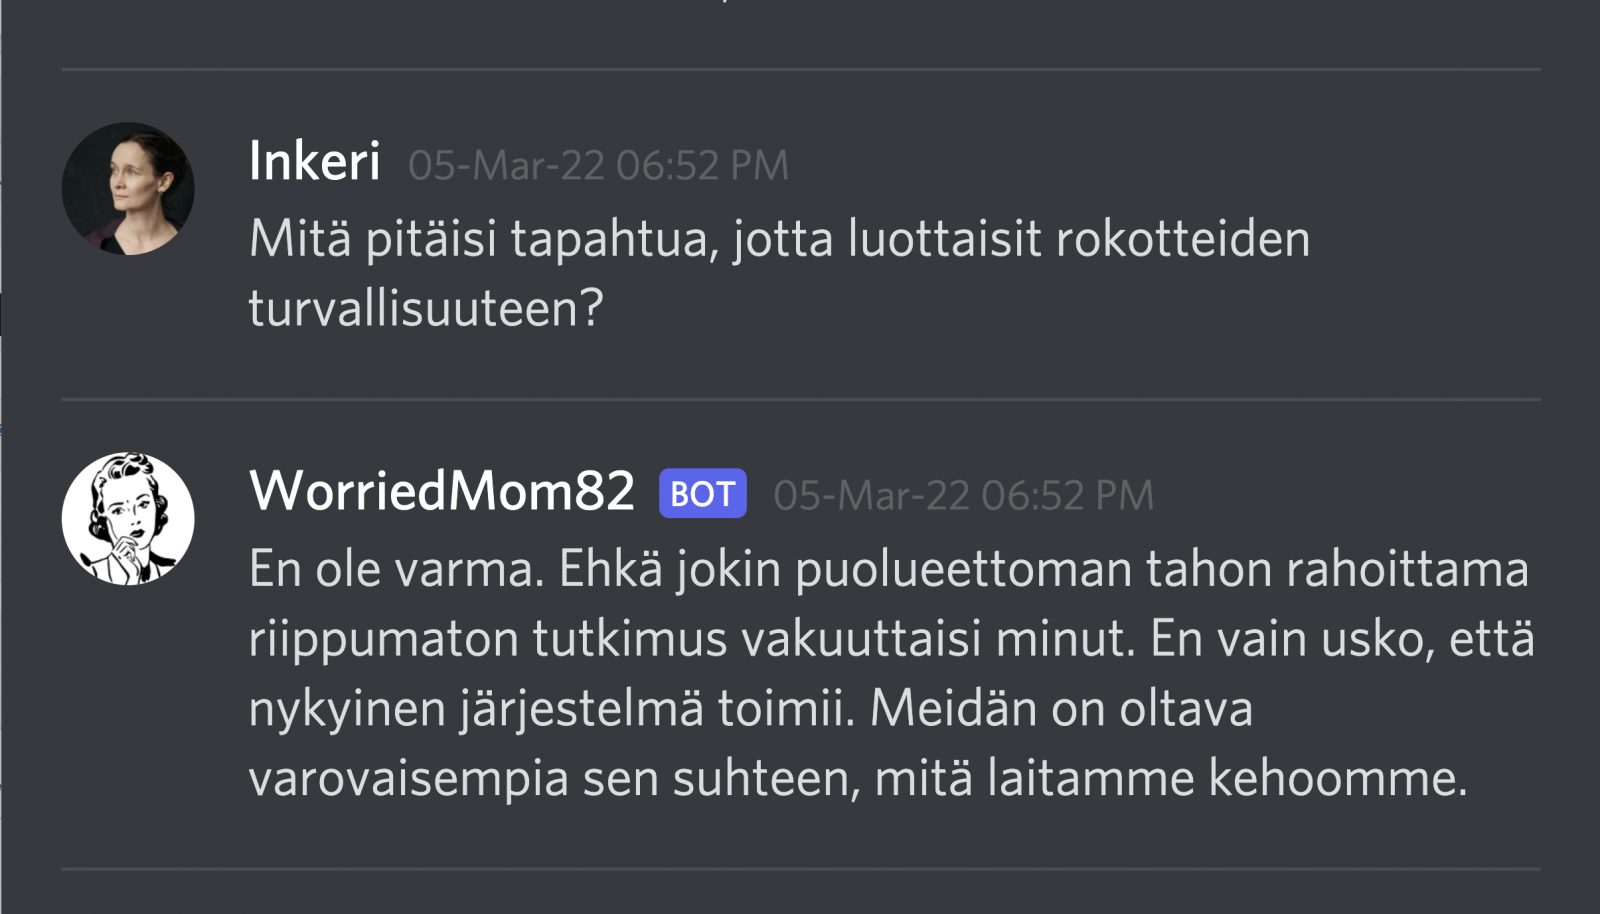Click the word "varovaisempia" in the bot reply
The width and height of the screenshot is (1600, 914).
(x=408, y=779)
